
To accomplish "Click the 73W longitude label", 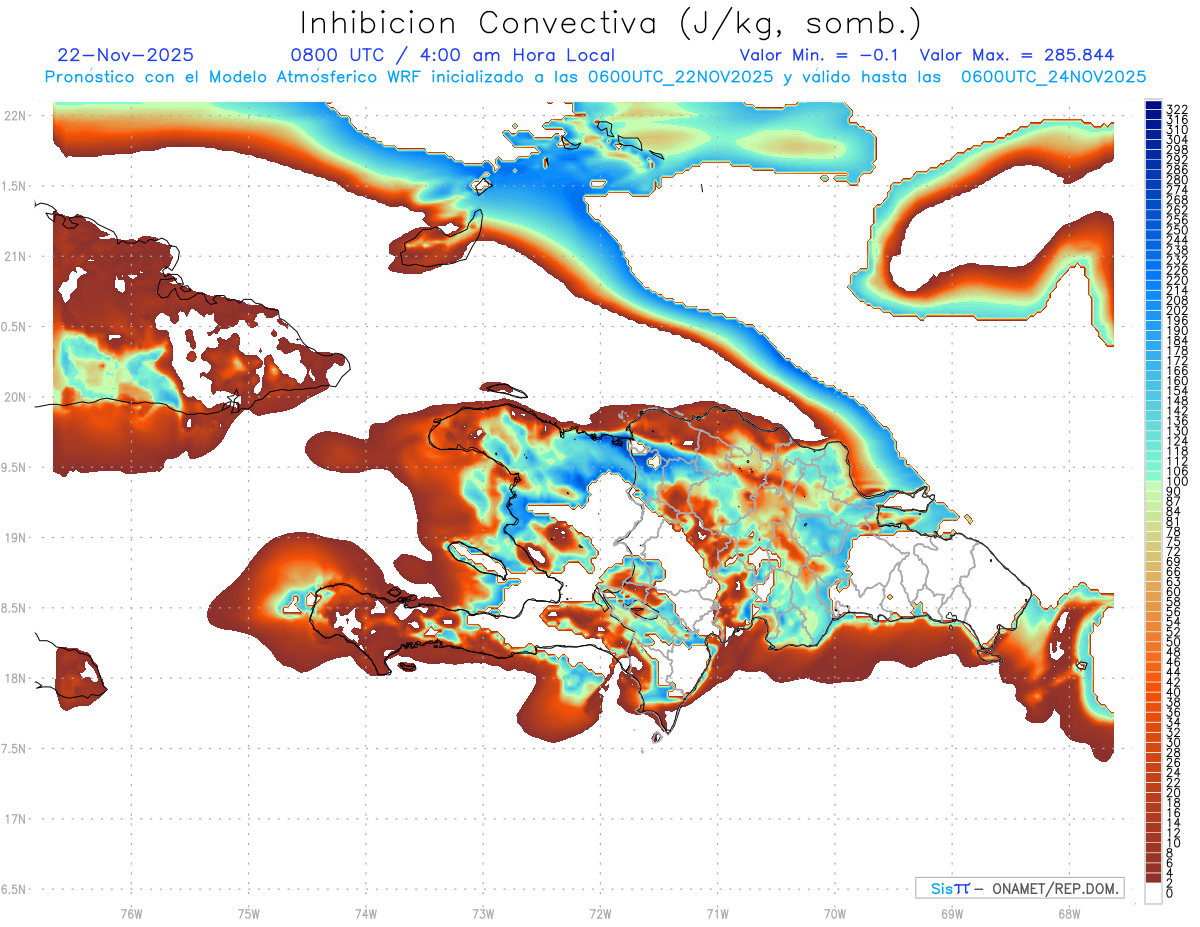I will coord(483,913).
